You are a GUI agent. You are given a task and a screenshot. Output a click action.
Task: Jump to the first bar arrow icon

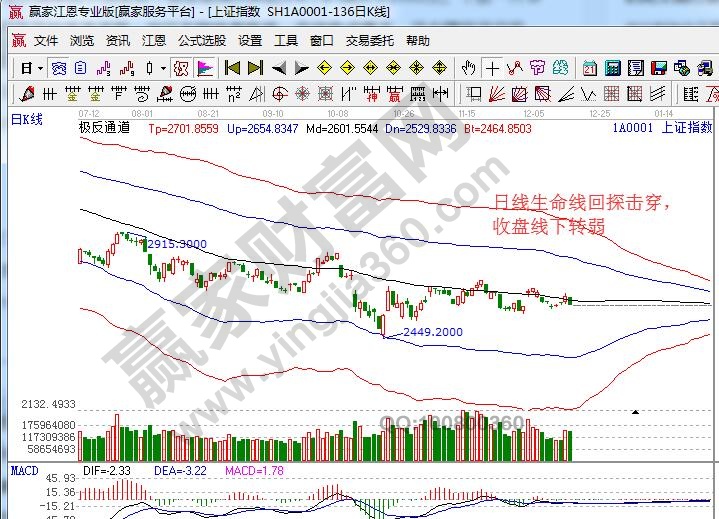tap(232, 68)
